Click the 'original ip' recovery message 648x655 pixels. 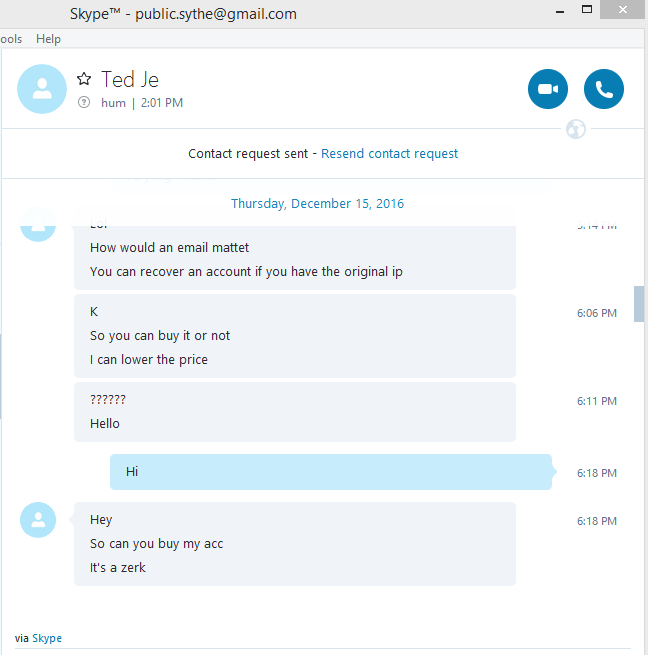click(x=246, y=272)
